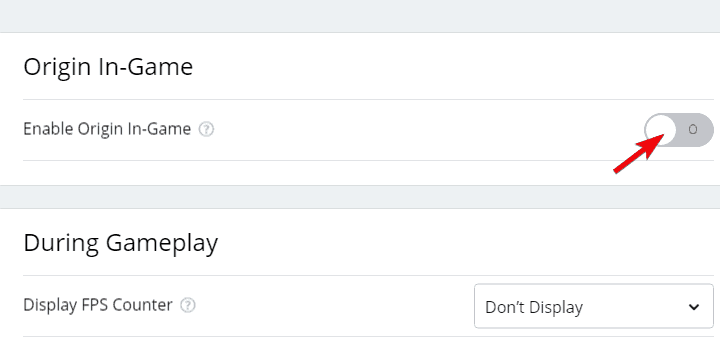This screenshot has width=720, height=360.
Task: Click grey divider band above During Gameplay
Action: (x=360, y=197)
